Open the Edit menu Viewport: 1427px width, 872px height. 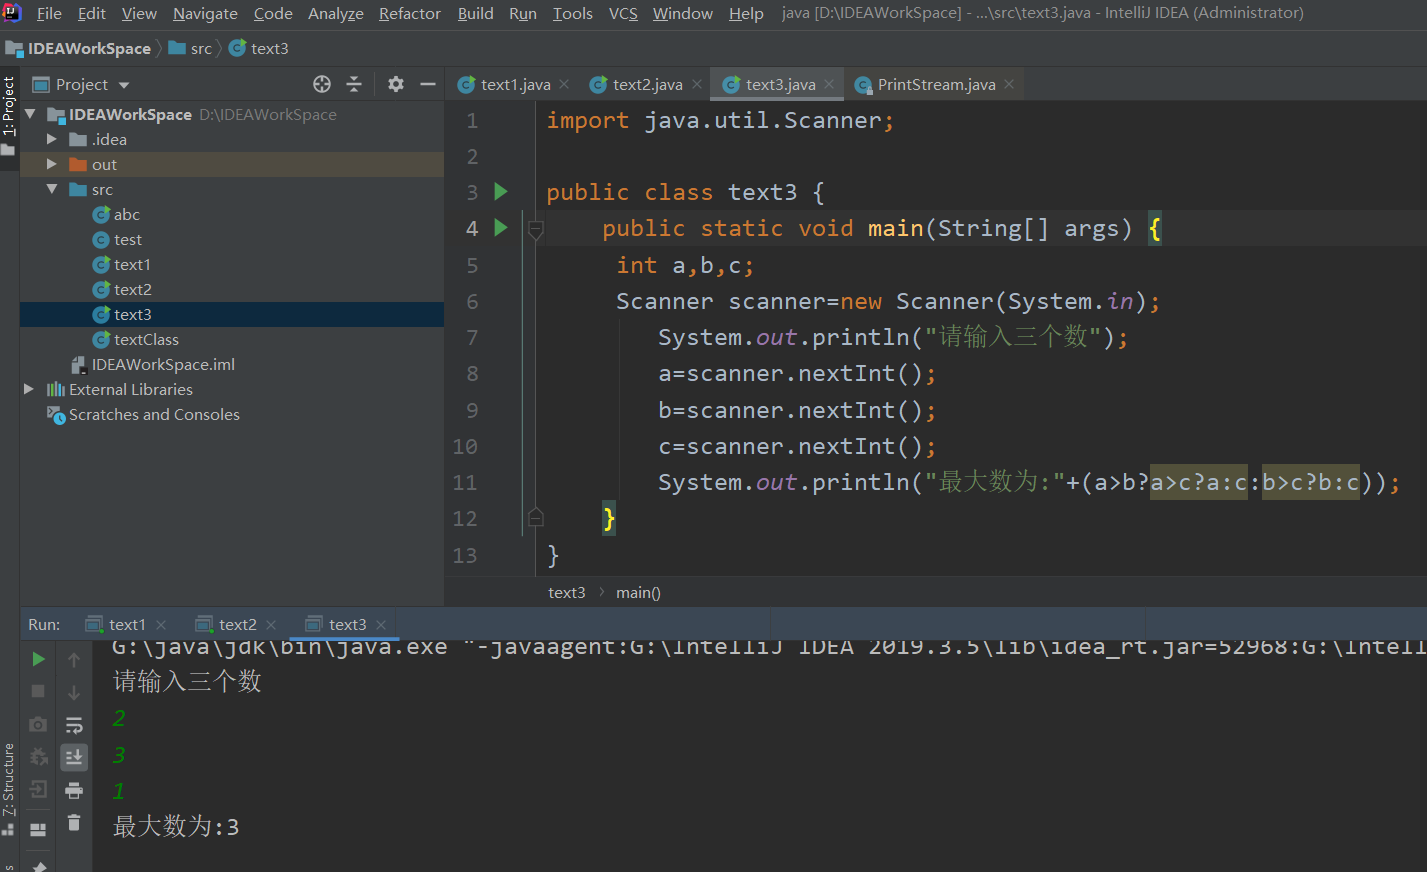point(91,13)
